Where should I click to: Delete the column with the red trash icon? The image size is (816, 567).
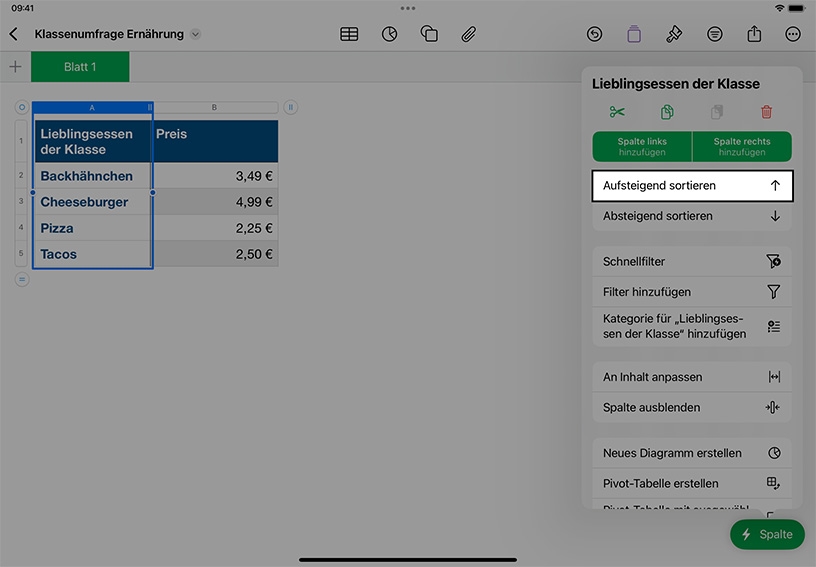[x=766, y=112]
